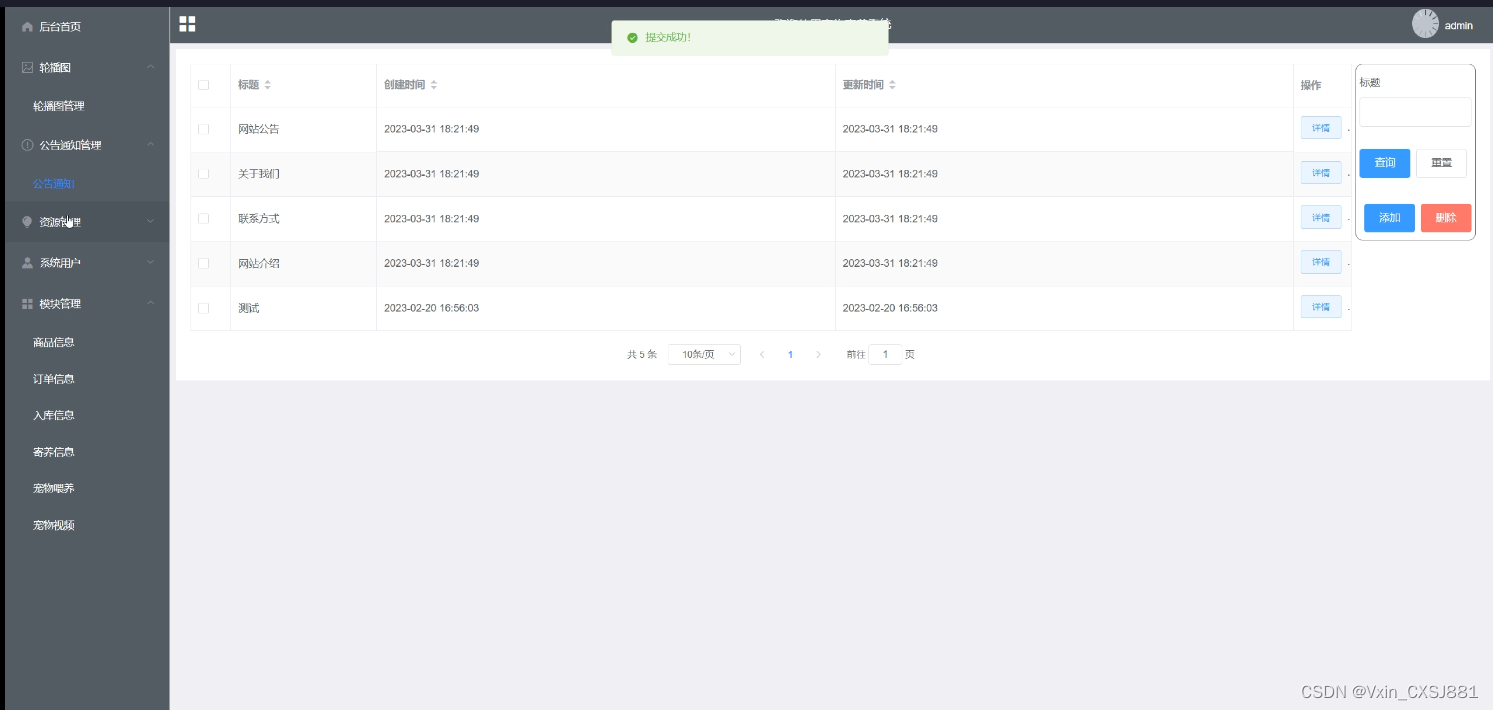
Task: Click the user icon beside 系统用户
Action: [x=27, y=263]
